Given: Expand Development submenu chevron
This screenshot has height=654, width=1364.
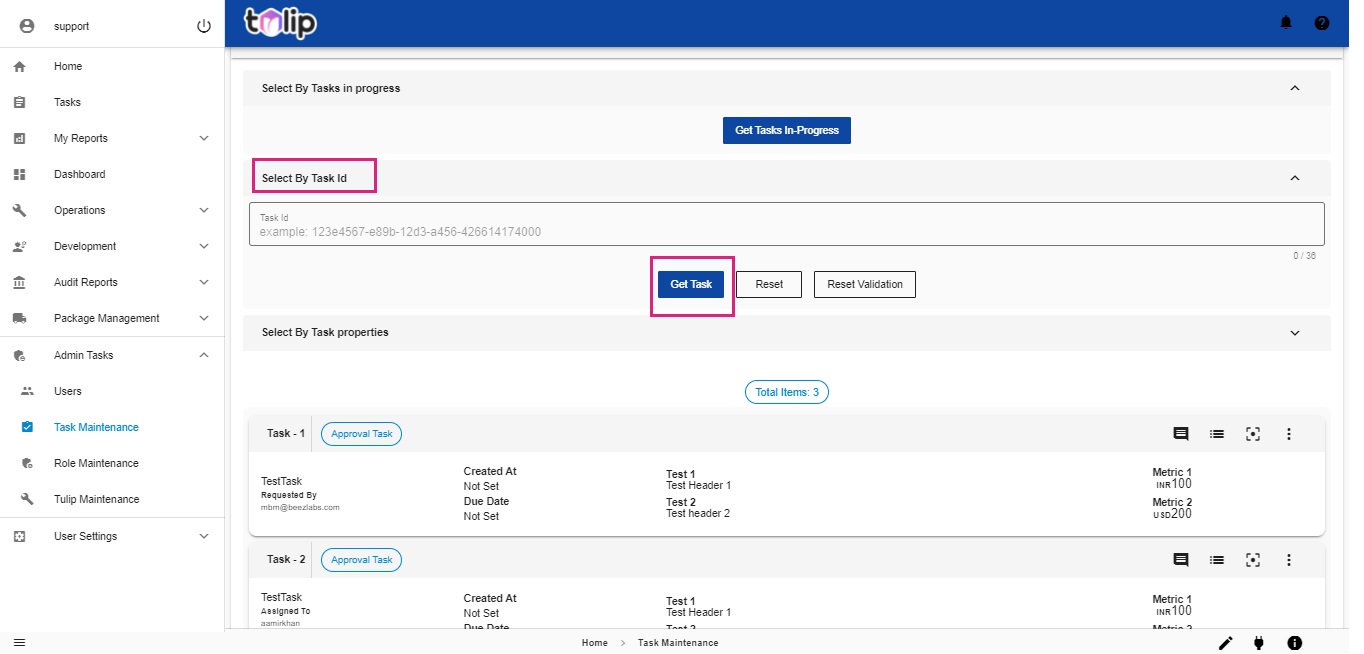Looking at the screenshot, I should click(204, 246).
